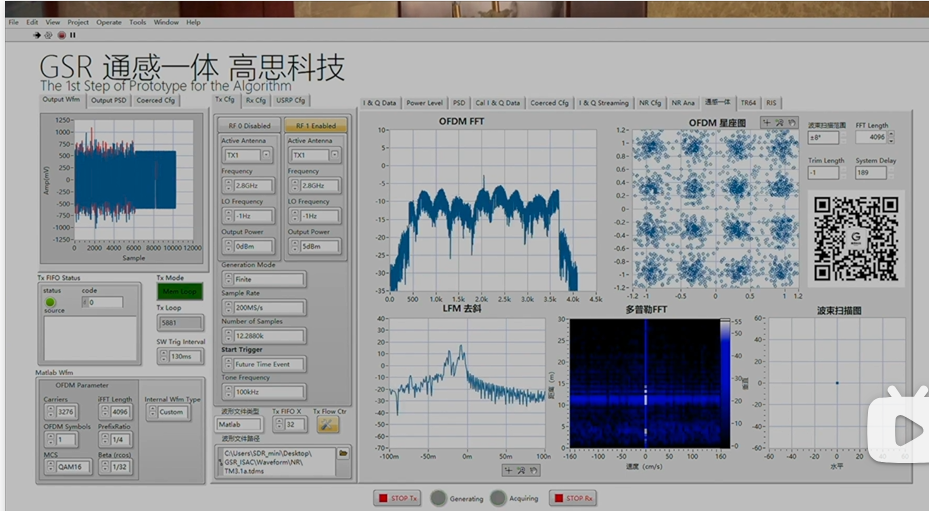The height and width of the screenshot is (511, 929).
Task: Toggle the RF 1 Enabled button
Action: [x=316, y=126]
